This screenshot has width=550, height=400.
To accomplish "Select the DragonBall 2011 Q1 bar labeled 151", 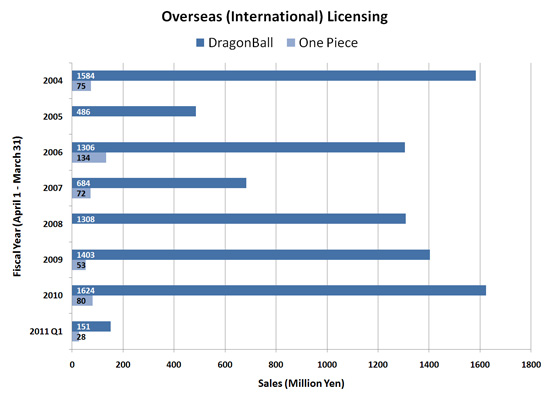I will tap(91, 327).
